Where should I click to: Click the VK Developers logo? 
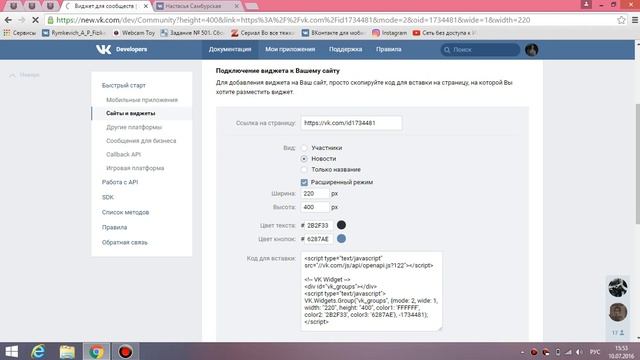(x=121, y=49)
